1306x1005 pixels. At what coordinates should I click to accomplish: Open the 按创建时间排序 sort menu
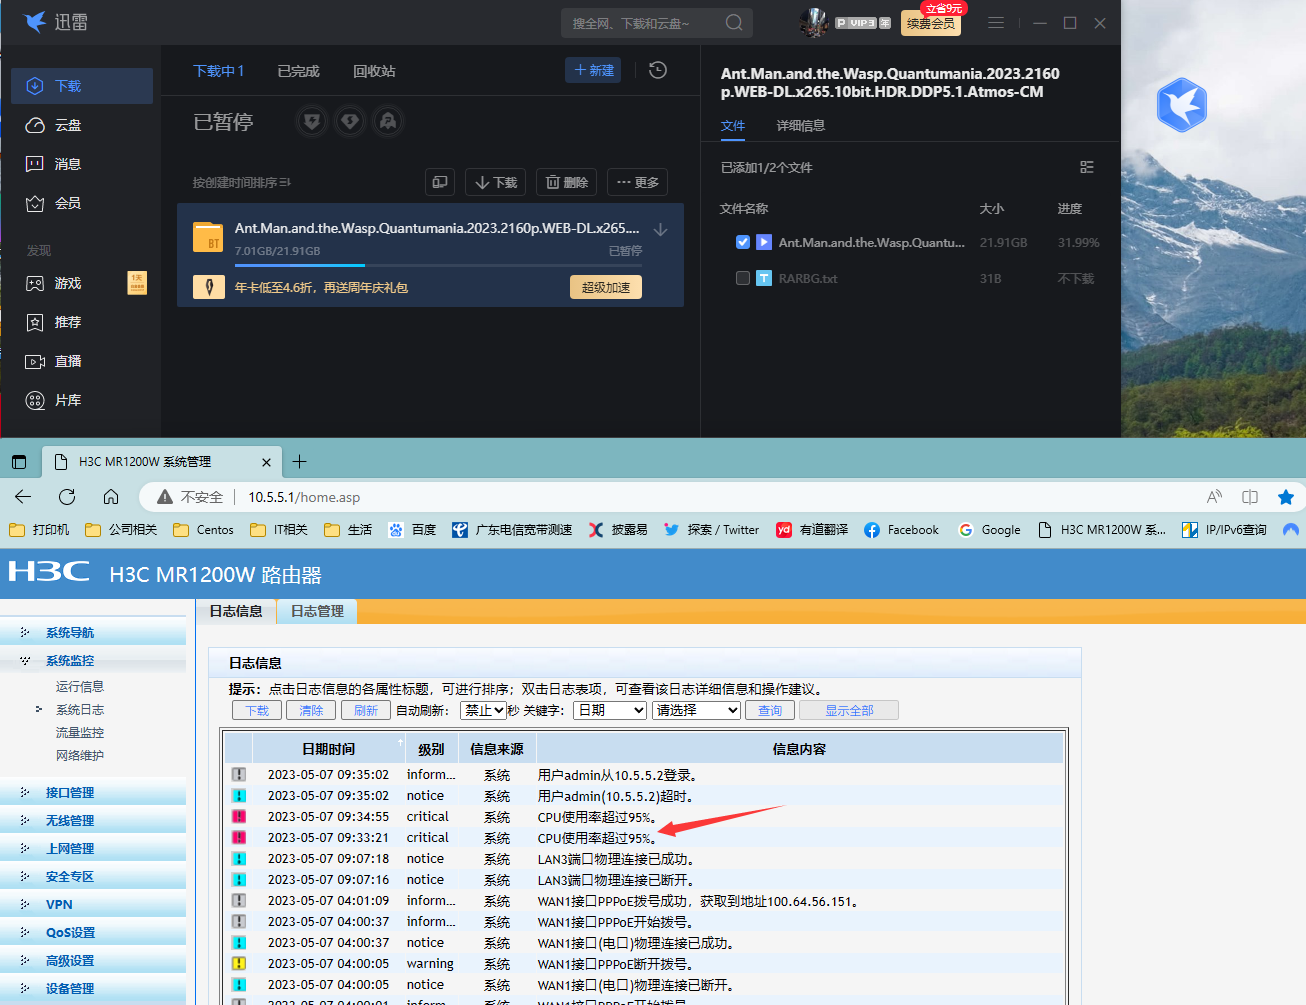point(241,182)
